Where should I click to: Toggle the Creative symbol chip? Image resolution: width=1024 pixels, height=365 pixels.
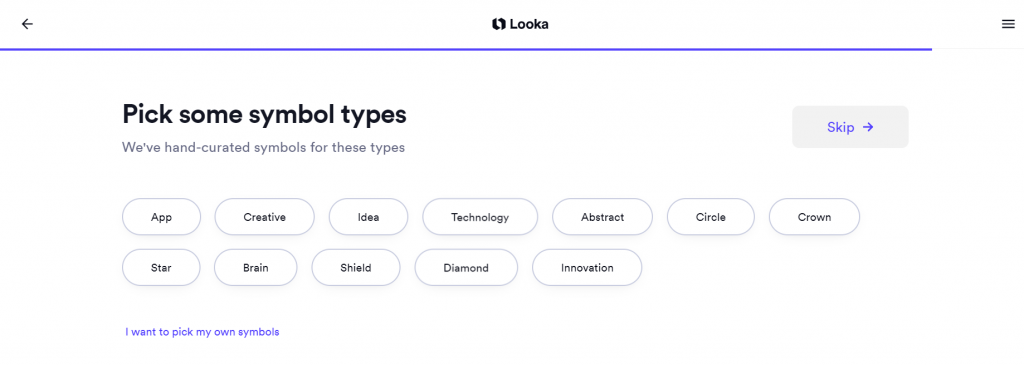point(264,217)
